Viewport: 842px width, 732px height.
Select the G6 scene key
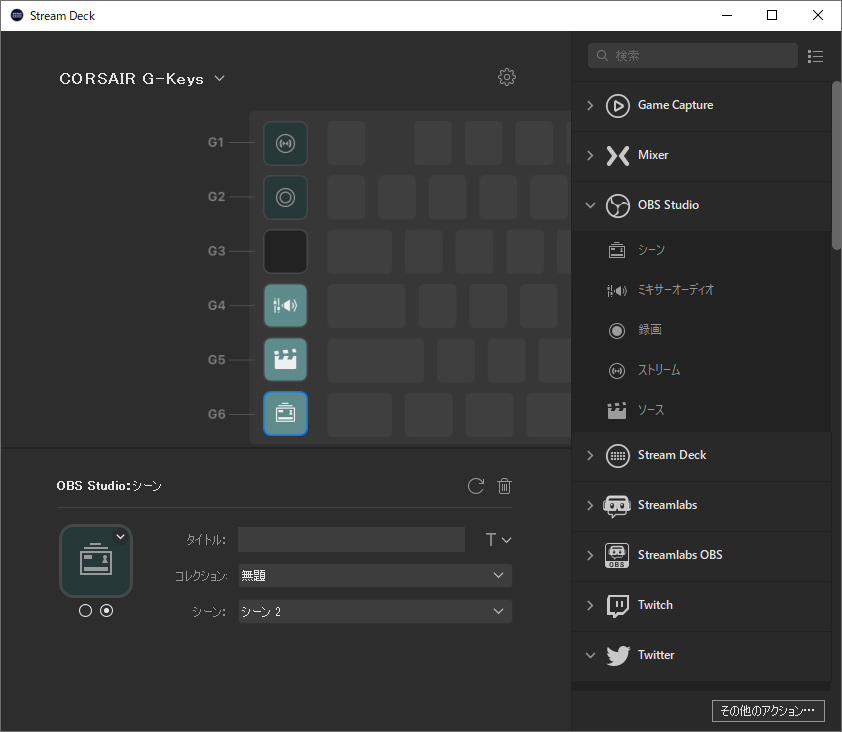click(285, 414)
